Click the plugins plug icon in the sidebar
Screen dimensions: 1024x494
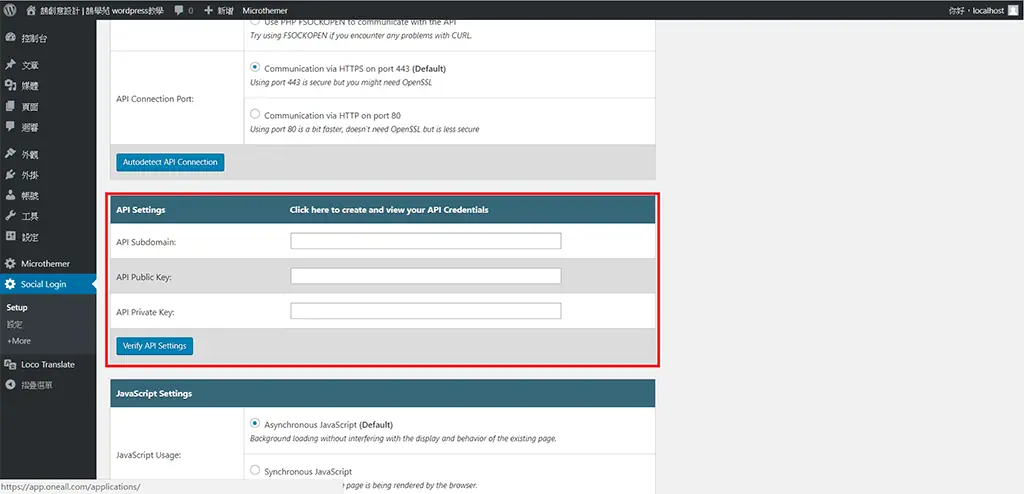pos(10,175)
